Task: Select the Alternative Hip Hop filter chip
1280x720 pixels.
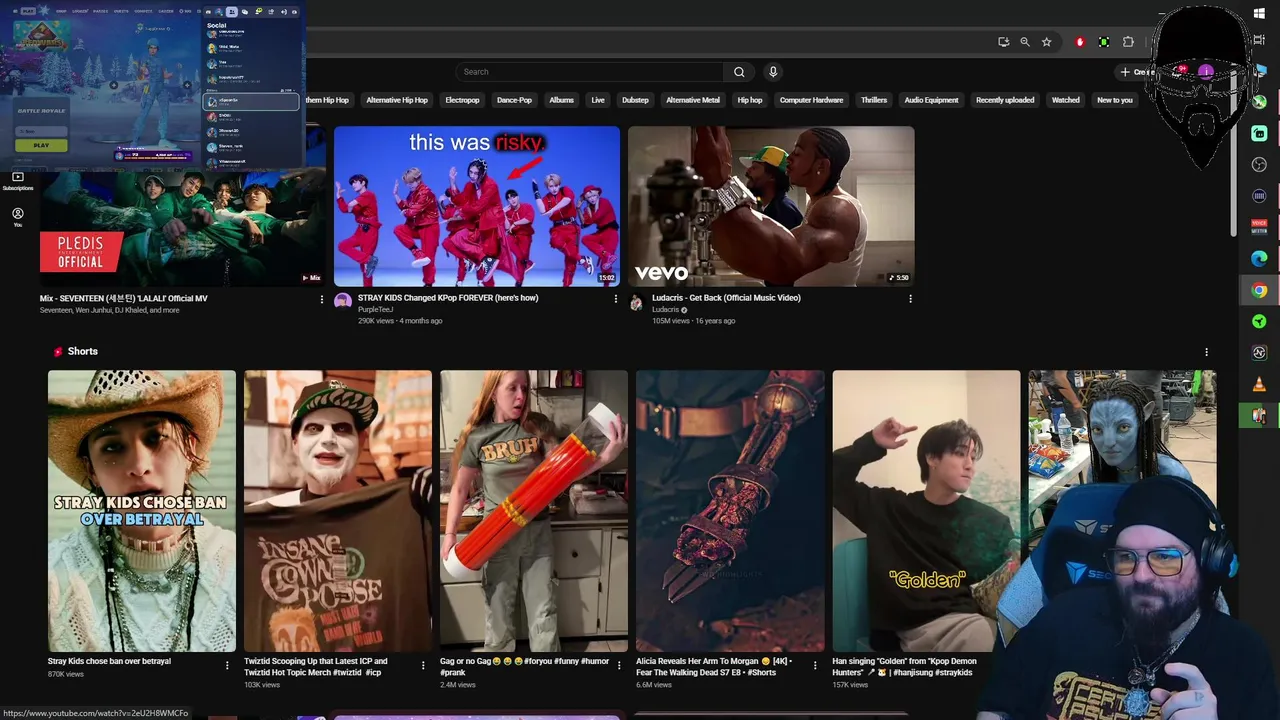Action: pyautogui.click(x=397, y=100)
